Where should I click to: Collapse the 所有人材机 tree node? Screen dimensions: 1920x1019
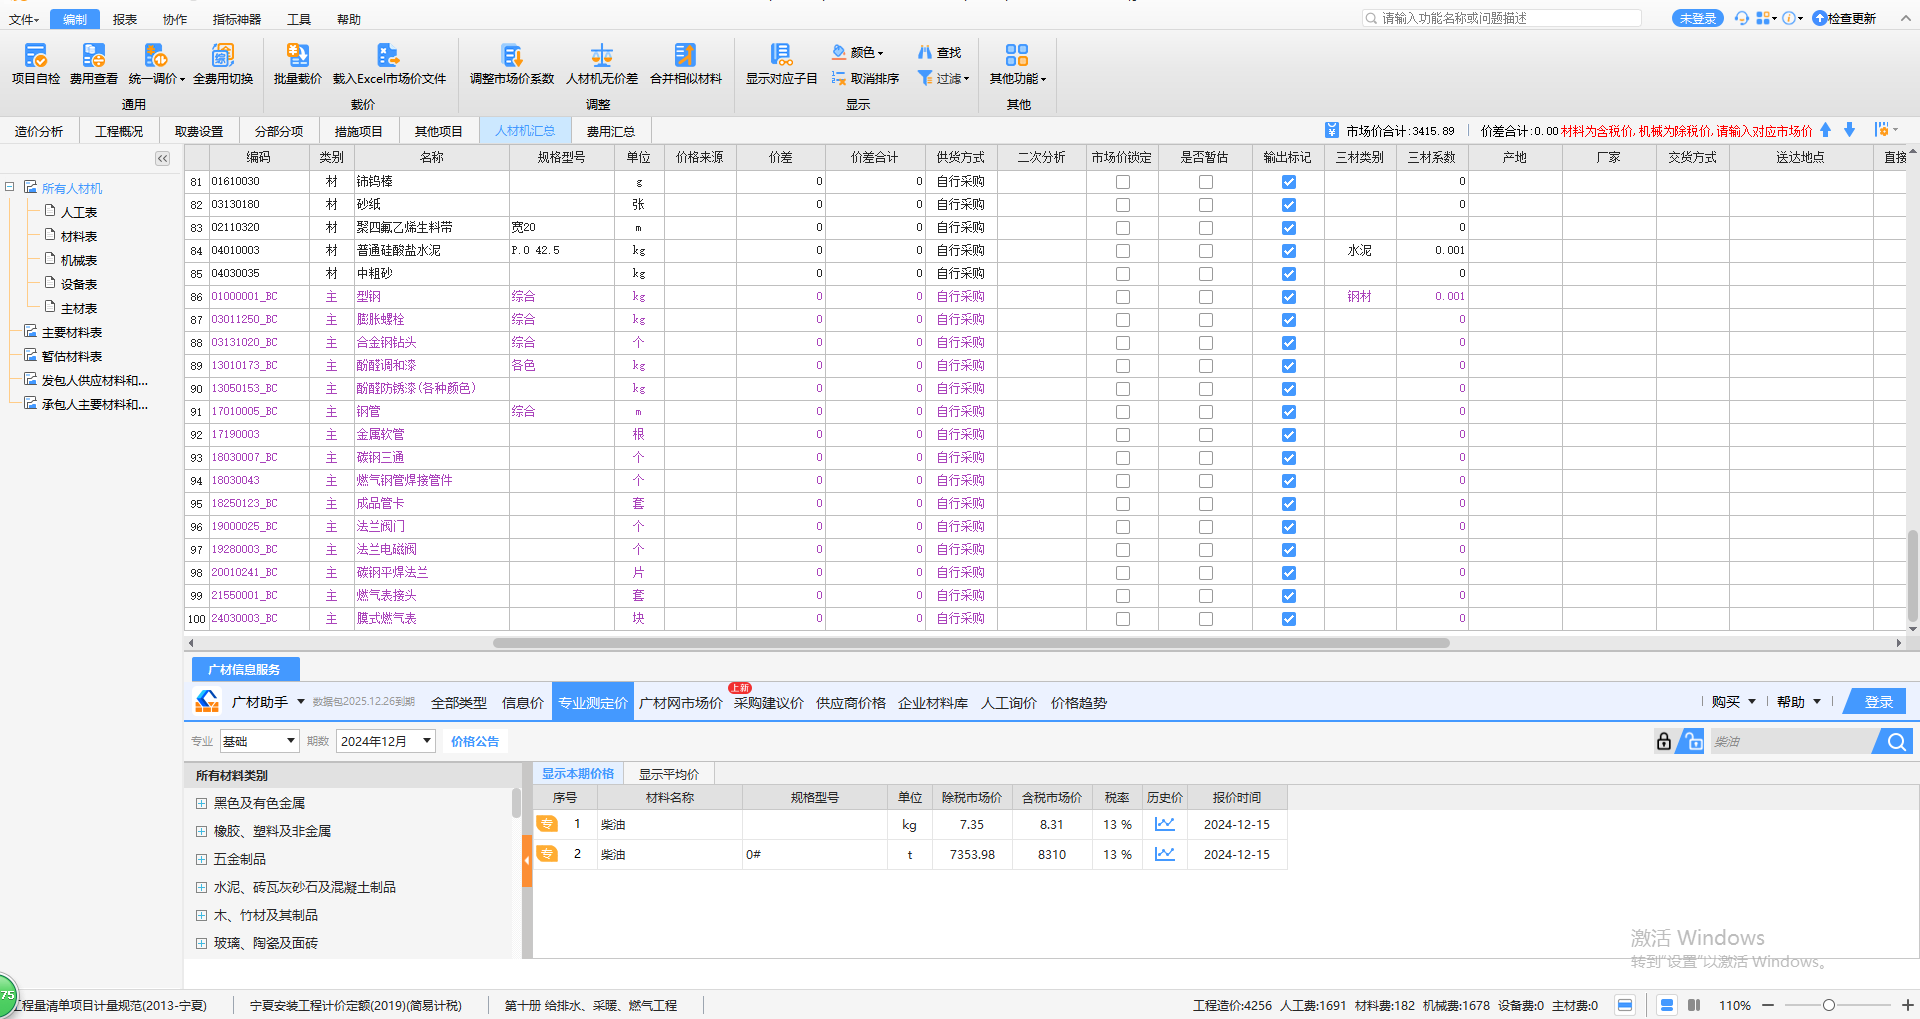(10, 187)
